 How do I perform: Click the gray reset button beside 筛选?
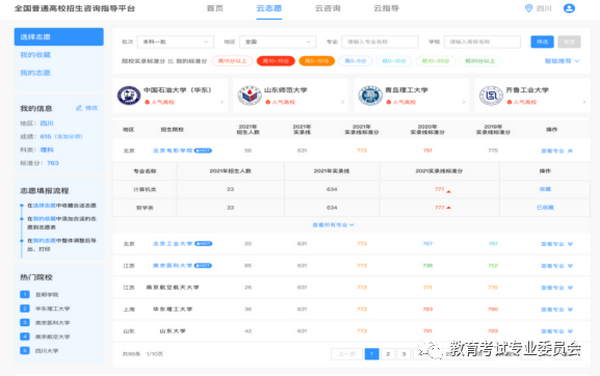coord(569,42)
